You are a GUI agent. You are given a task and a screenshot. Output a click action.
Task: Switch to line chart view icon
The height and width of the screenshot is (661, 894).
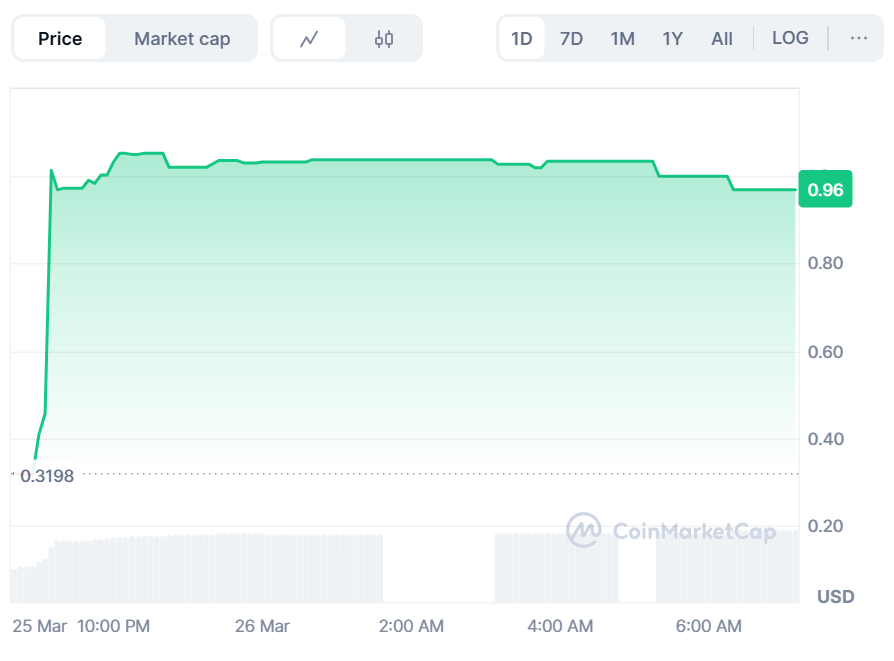pos(309,39)
